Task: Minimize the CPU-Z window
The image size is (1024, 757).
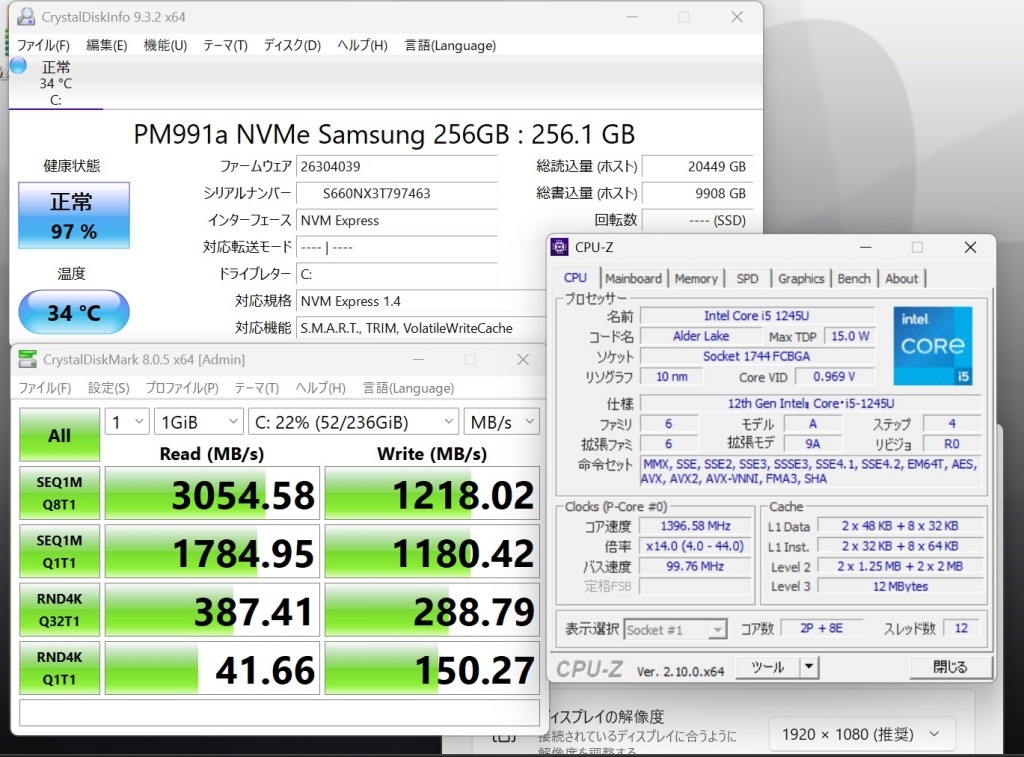Action: (x=865, y=247)
